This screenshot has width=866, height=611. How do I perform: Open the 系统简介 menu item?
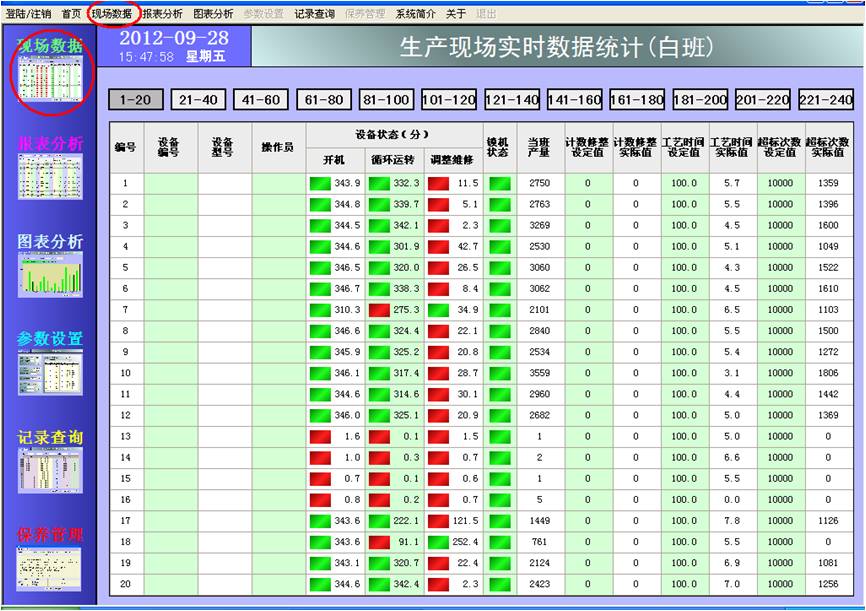415,14
